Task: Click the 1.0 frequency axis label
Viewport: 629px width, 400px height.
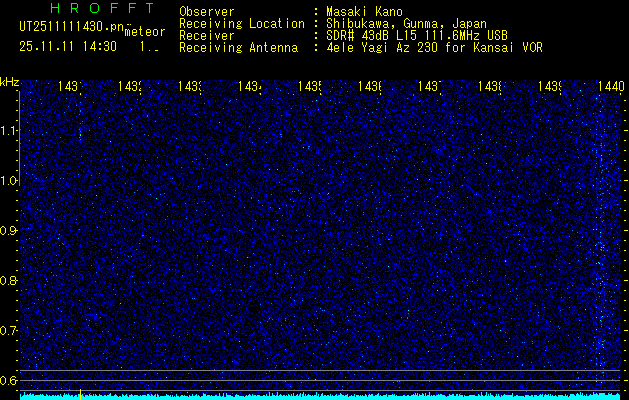Action: click(x=10, y=181)
